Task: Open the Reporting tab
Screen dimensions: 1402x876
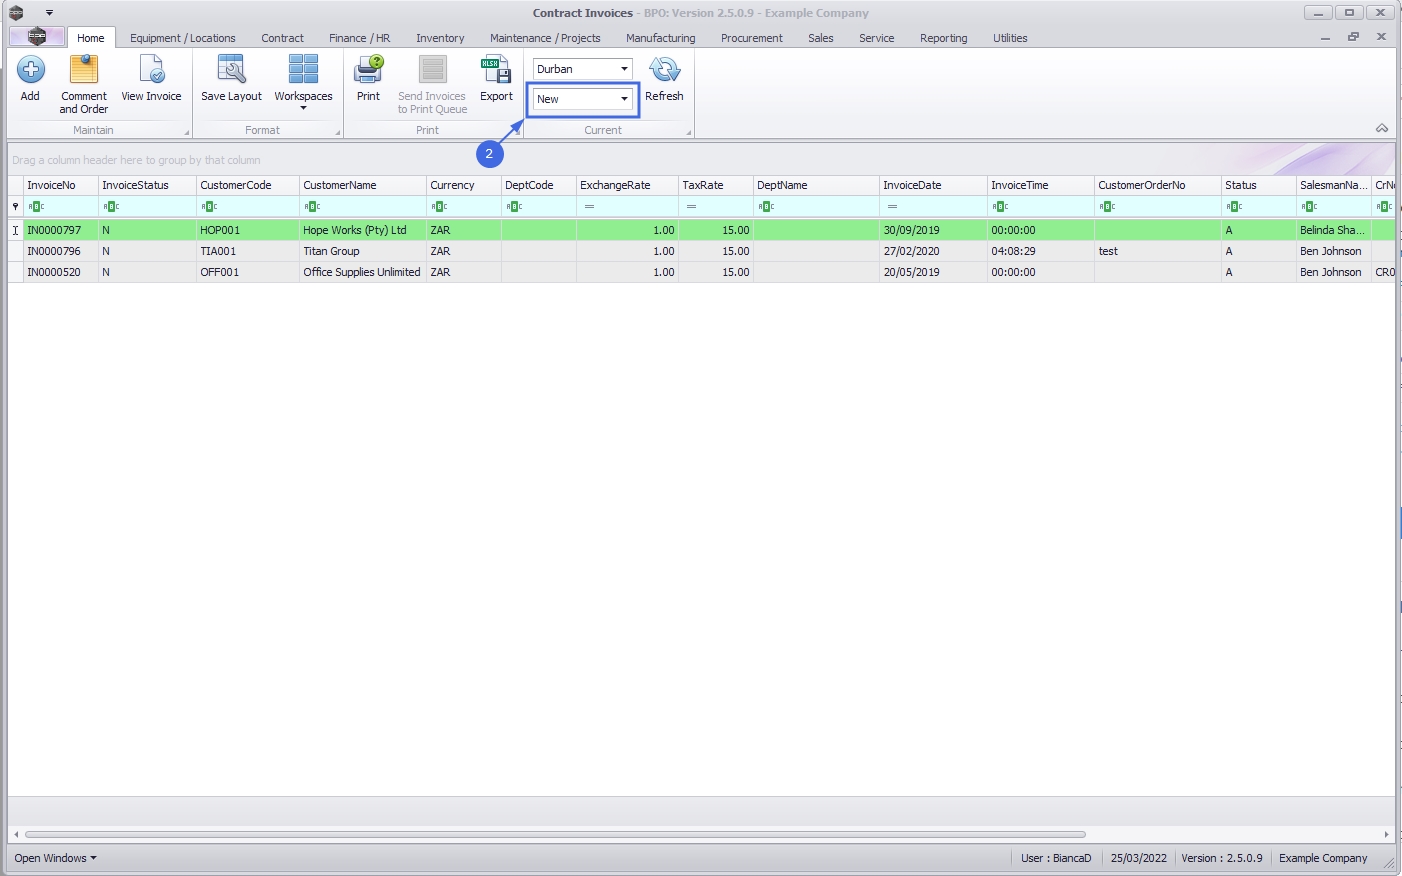Action: point(944,38)
